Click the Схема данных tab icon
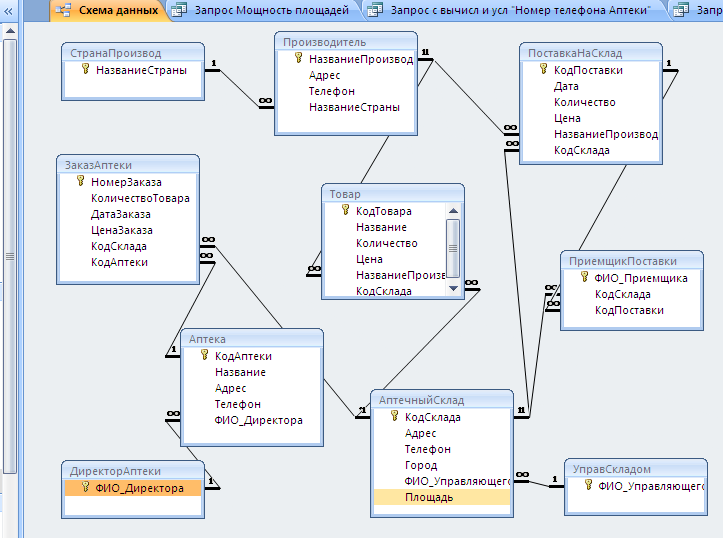 click(63, 10)
